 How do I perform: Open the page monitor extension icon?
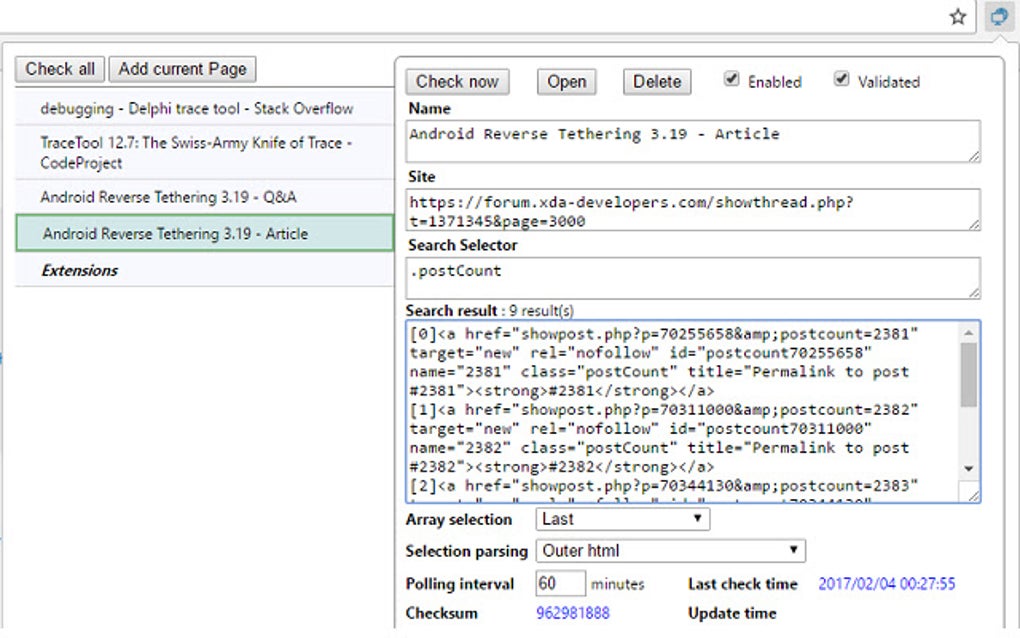coord(998,16)
